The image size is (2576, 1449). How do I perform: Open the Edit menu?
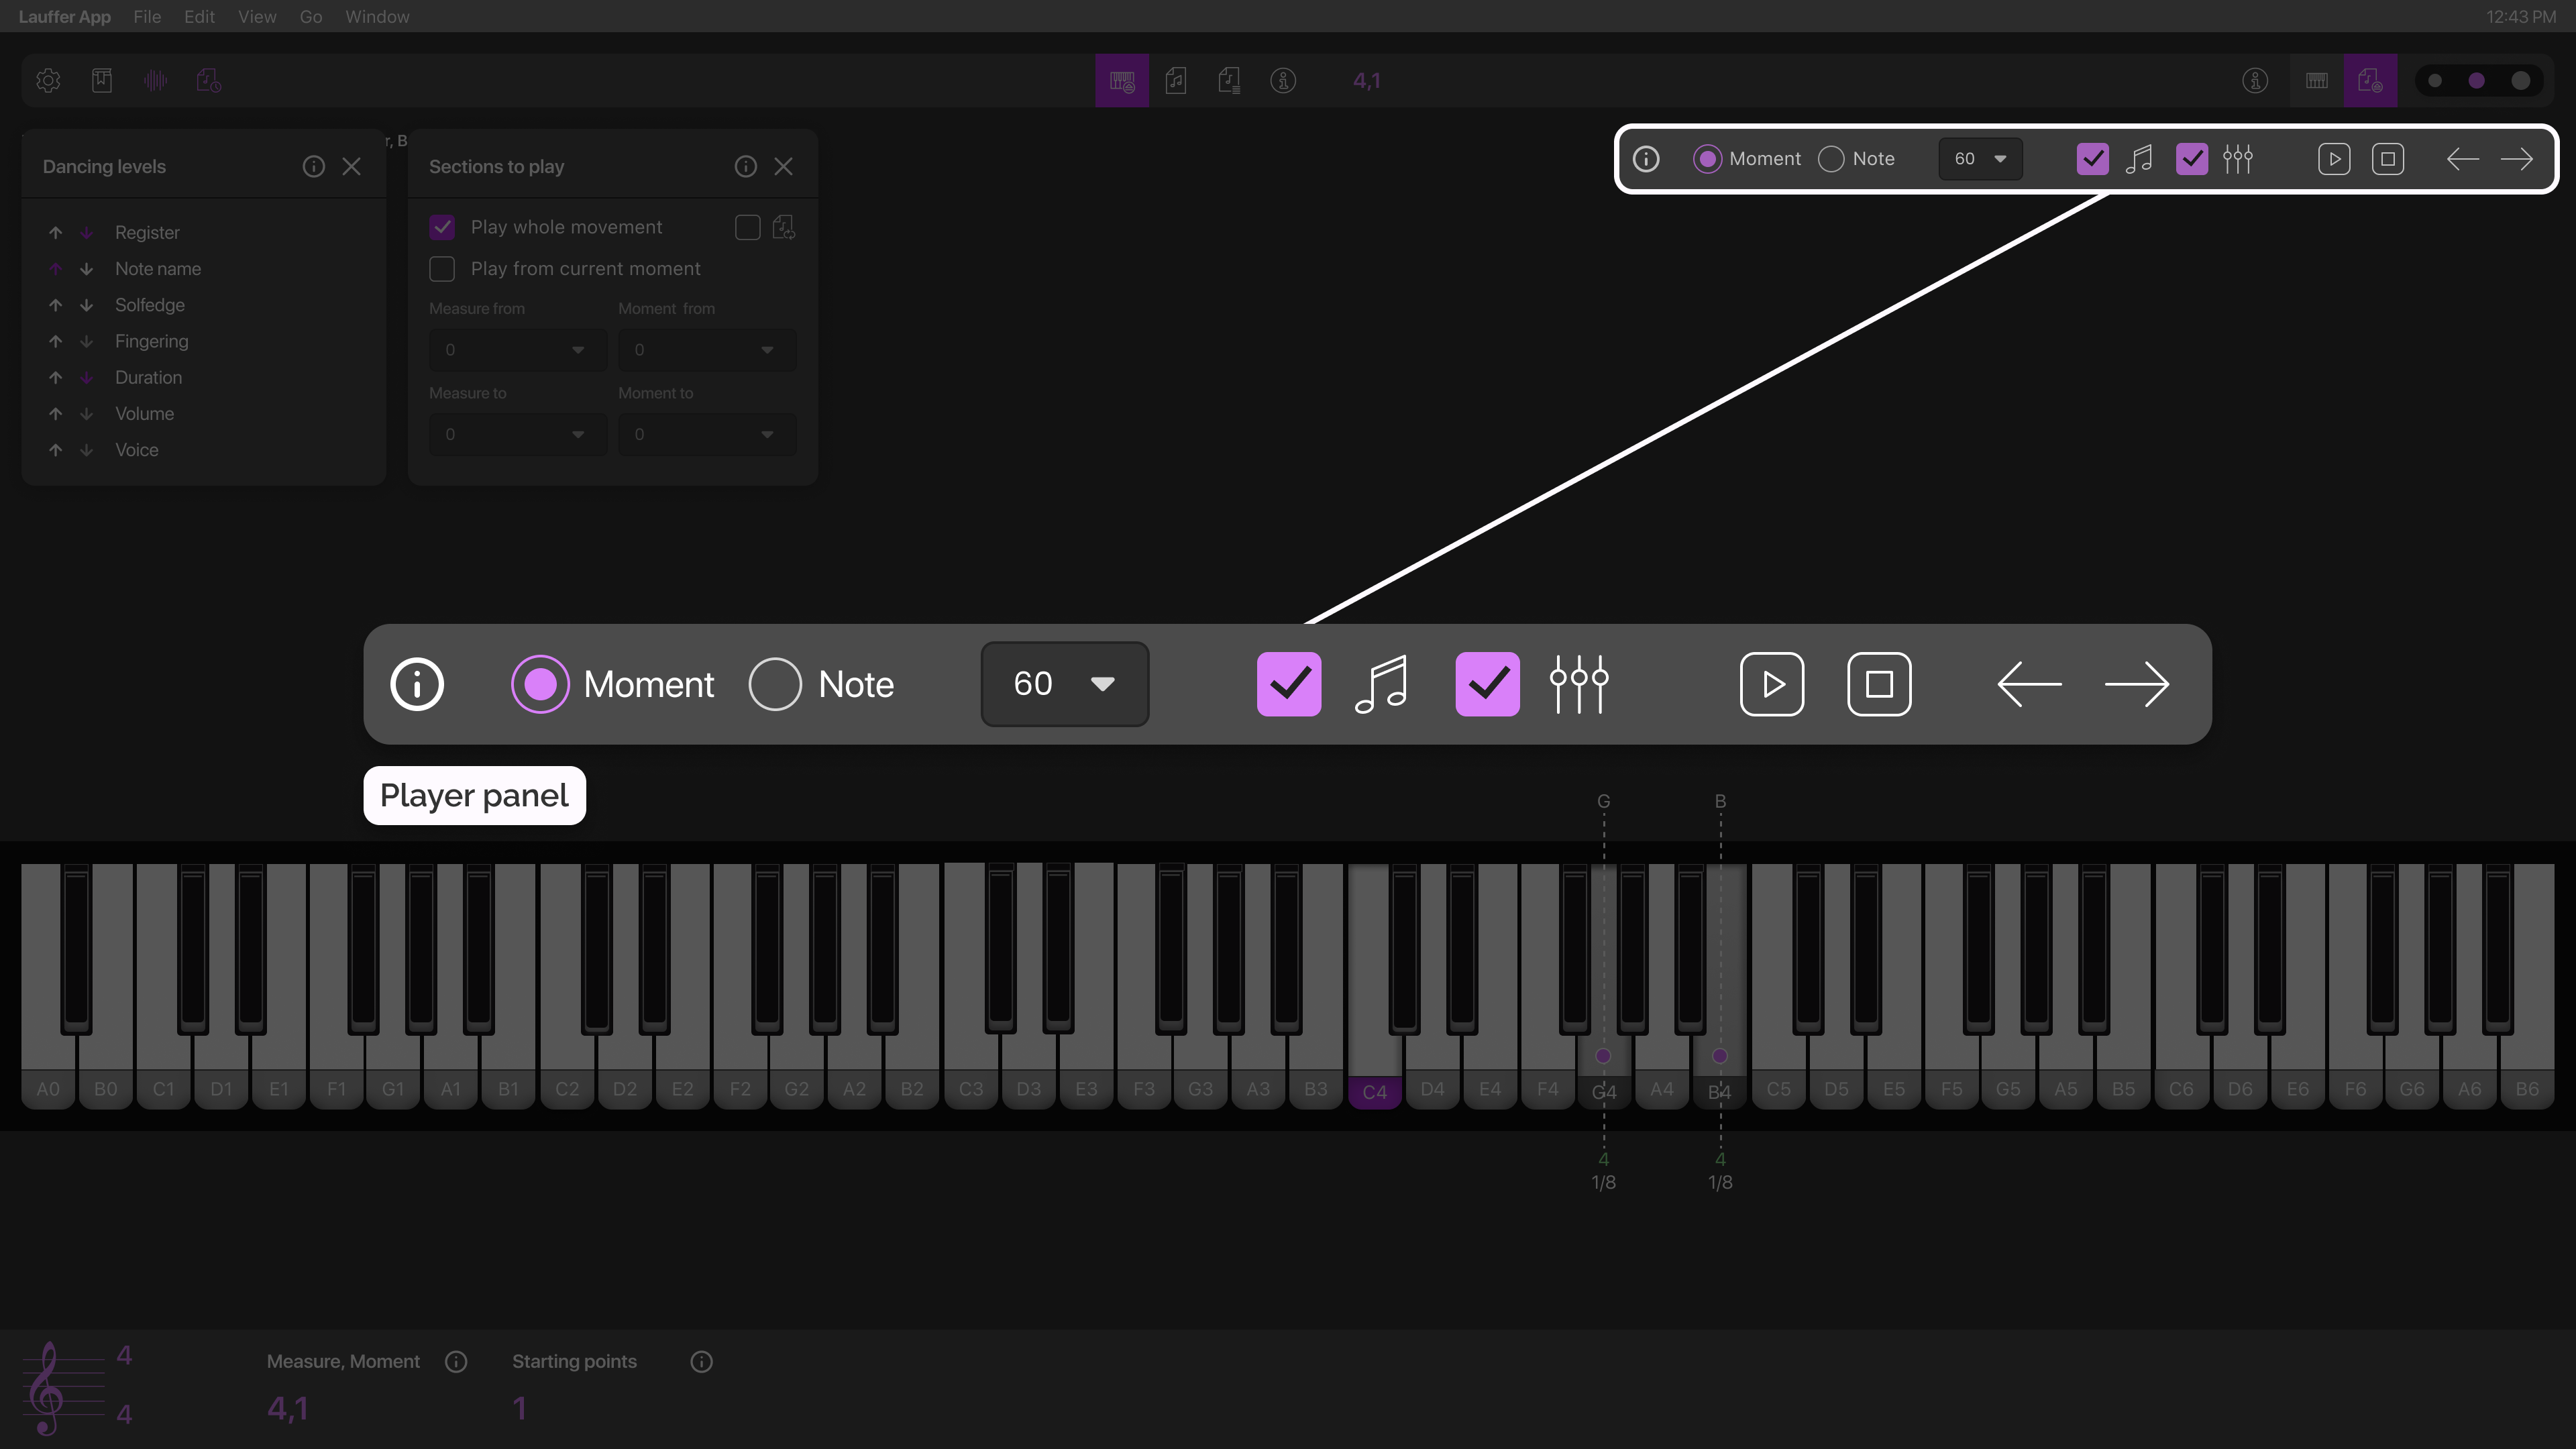coord(199,17)
